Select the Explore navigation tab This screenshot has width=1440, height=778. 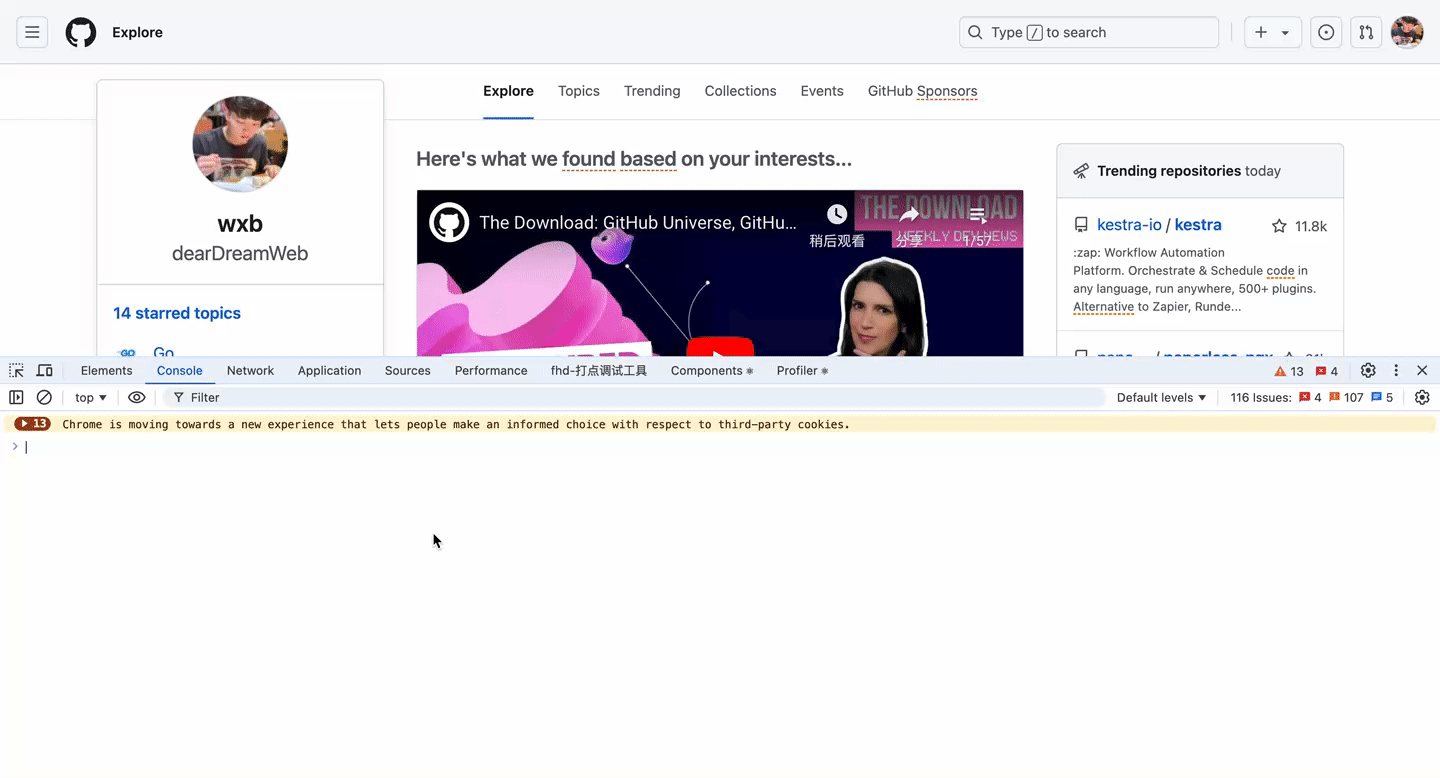508,91
